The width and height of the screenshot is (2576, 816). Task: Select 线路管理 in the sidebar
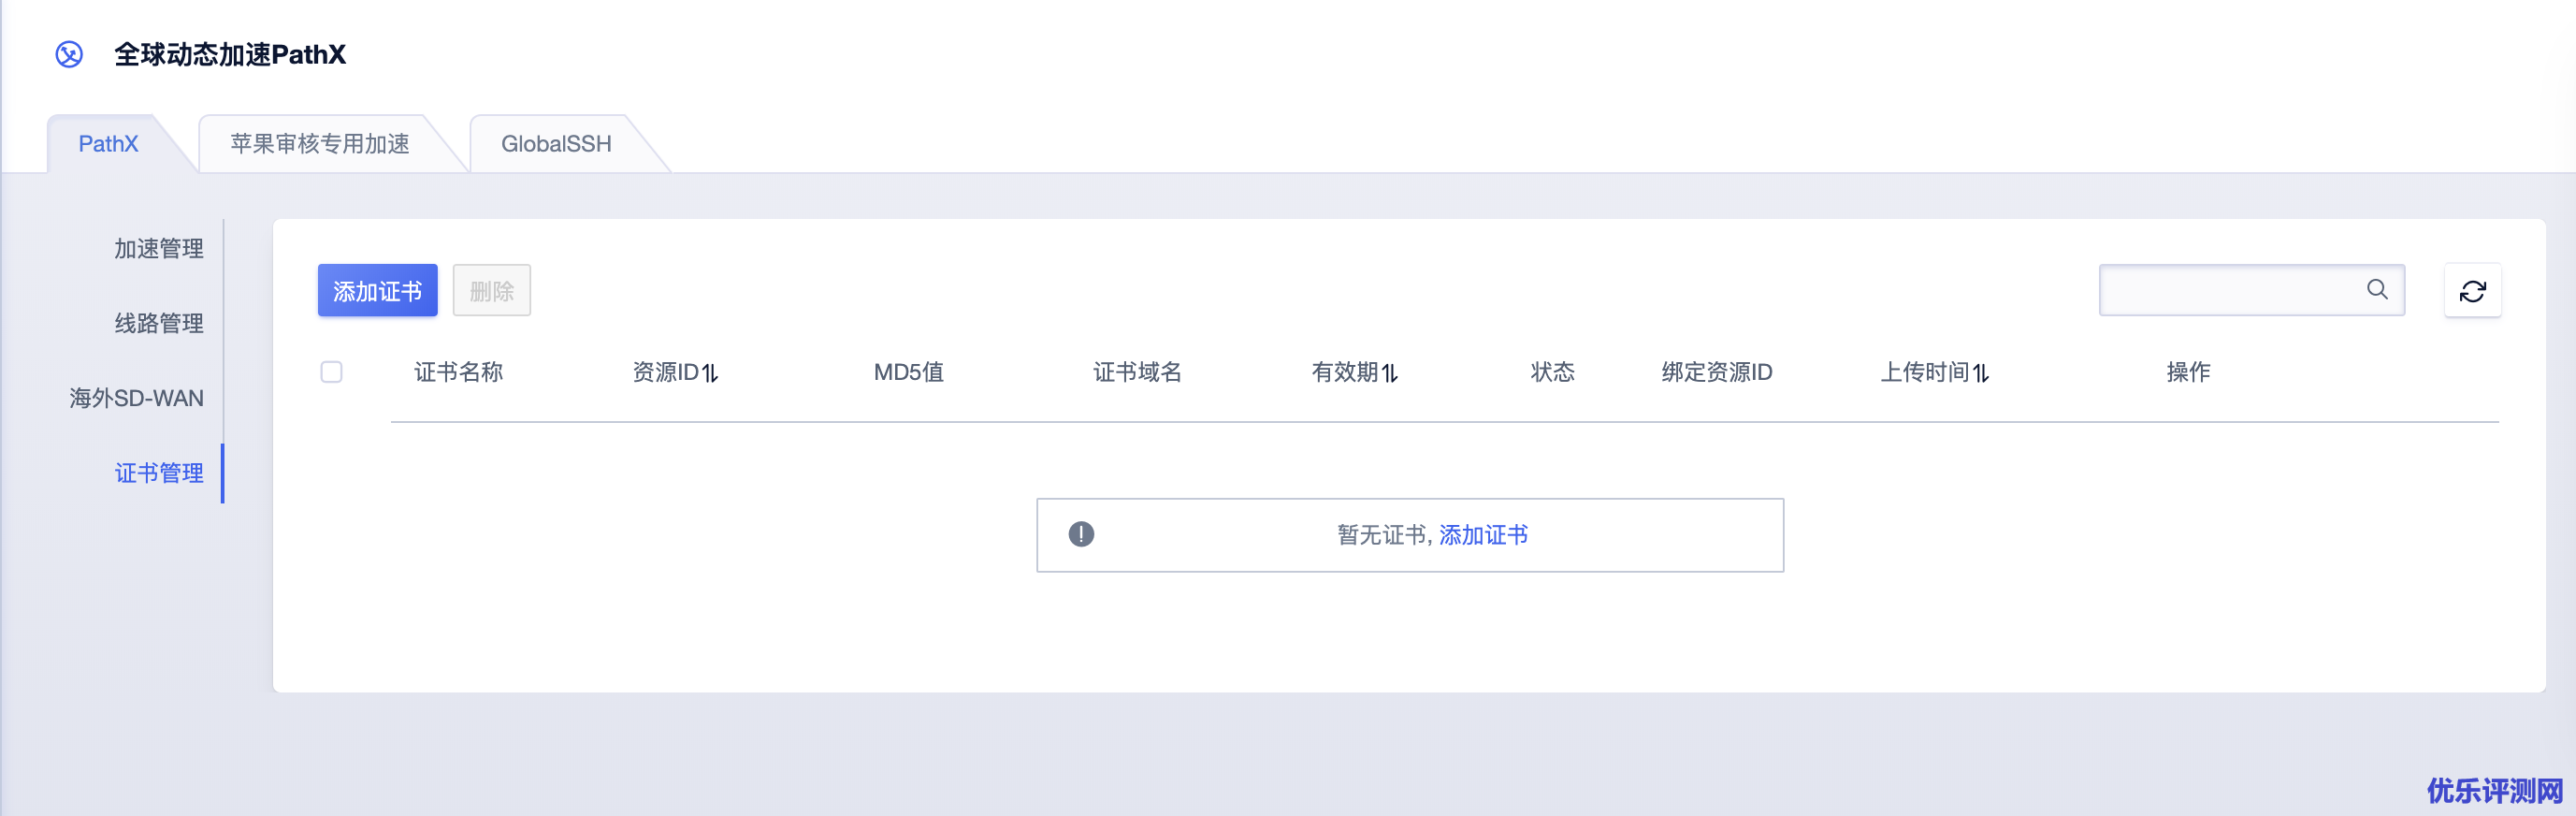click(159, 323)
